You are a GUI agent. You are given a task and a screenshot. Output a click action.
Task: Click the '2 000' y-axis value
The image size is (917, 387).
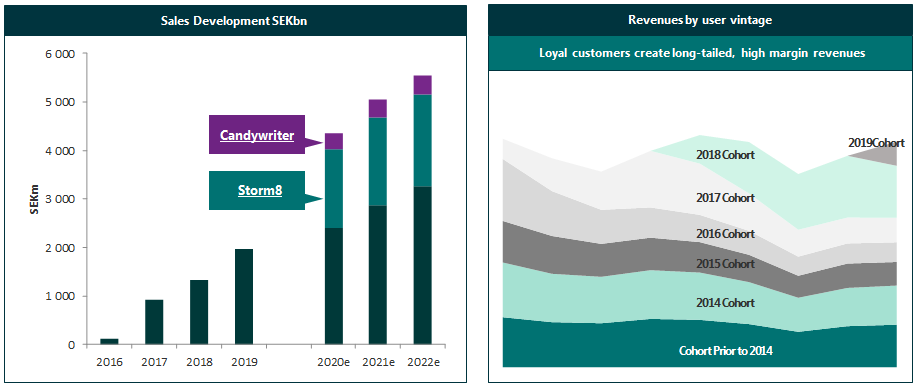tap(61, 248)
